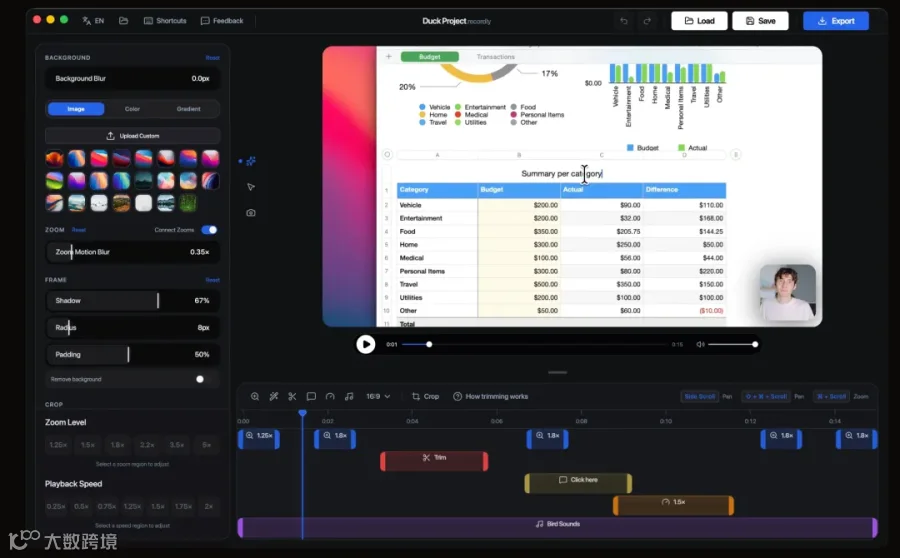Open the EN language selector
Screen dimensions: 900x558
coord(93,21)
